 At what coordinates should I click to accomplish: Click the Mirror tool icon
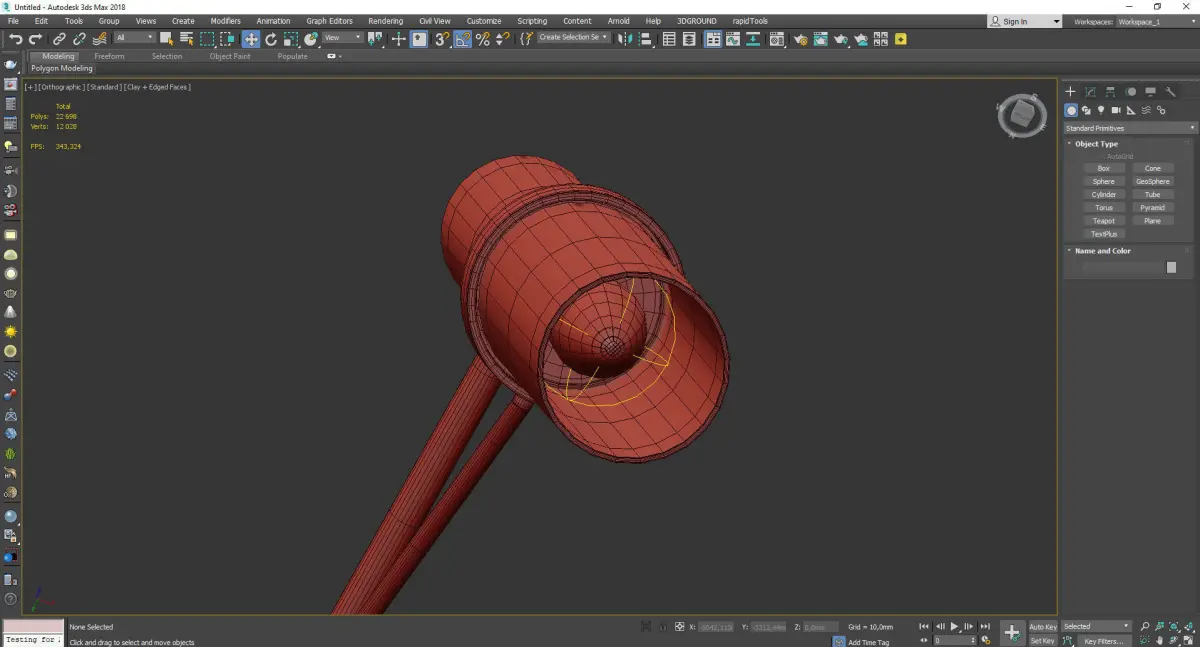point(624,39)
